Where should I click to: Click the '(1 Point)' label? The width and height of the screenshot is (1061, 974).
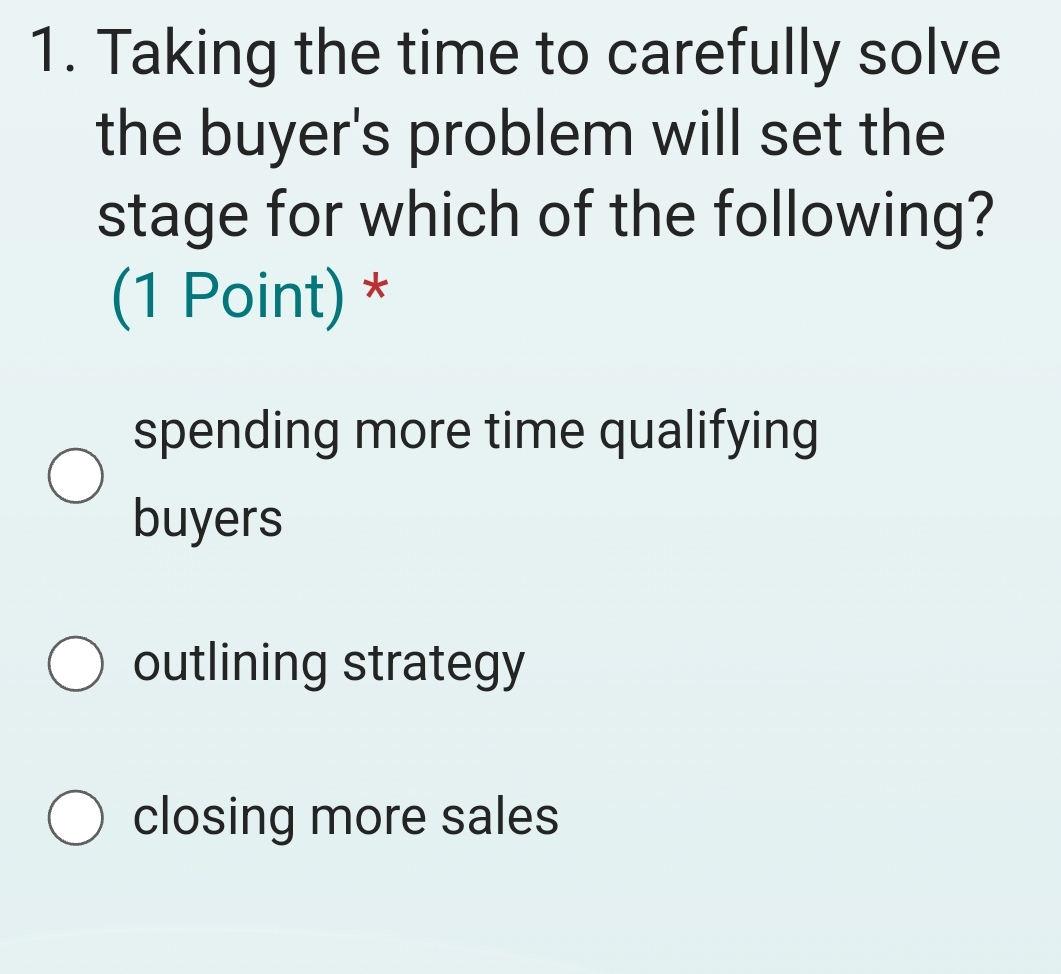tap(230, 293)
